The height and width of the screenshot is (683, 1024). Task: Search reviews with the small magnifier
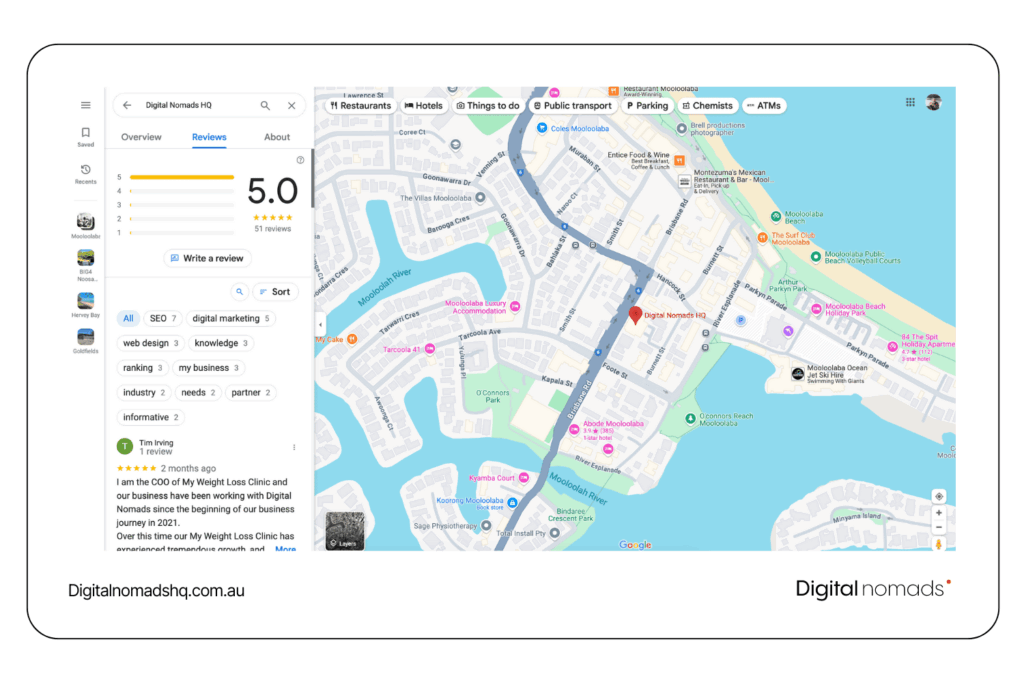[240, 292]
